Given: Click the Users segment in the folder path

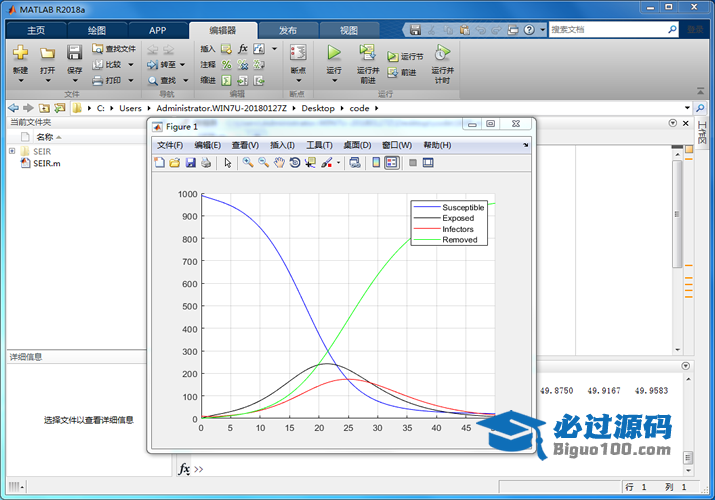Looking at the screenshot, I should pos(130,108).
